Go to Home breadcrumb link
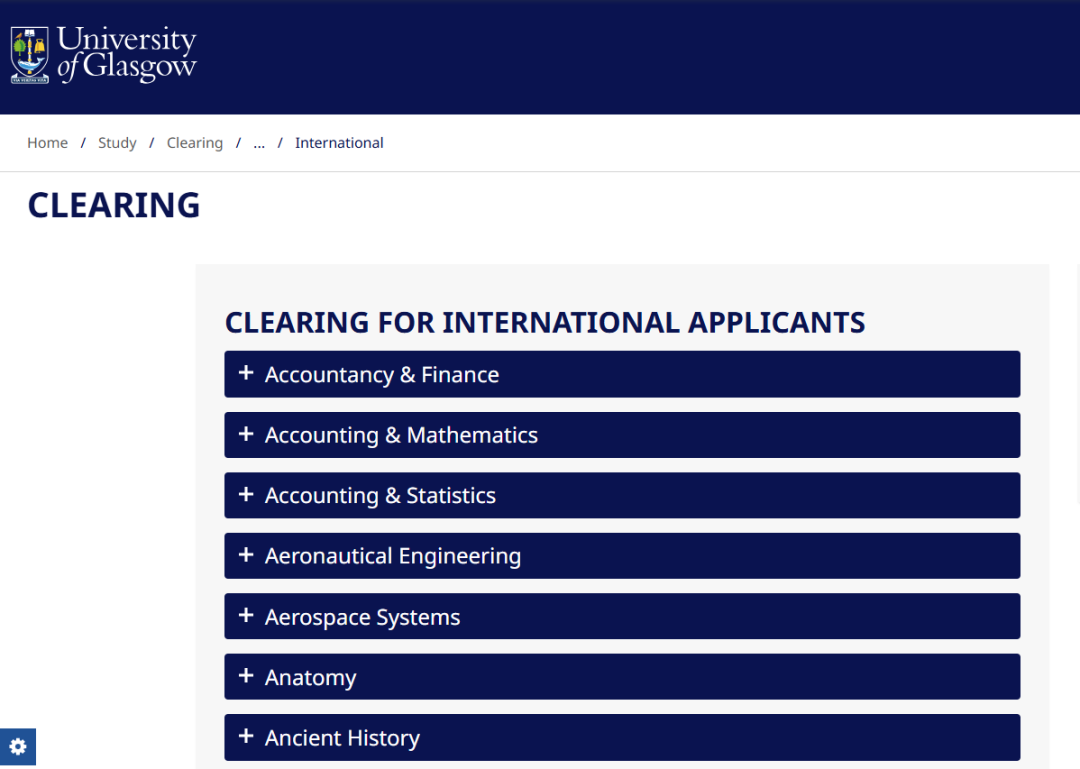Viewport: 1080px width, 769px height. pos(48,143)
